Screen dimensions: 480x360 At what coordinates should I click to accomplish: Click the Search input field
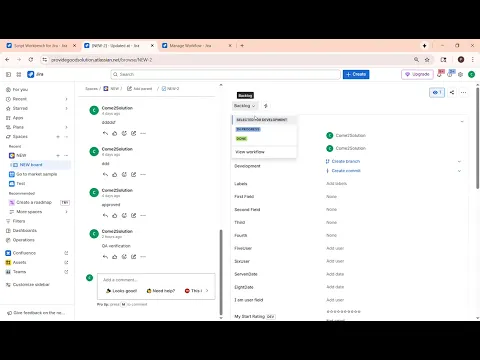(226, 74)
